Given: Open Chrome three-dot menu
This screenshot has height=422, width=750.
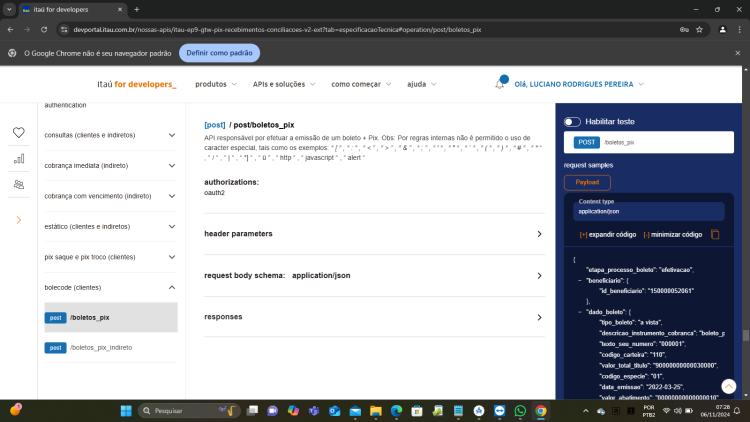Looking at the screenshot, I should (739, 30).
